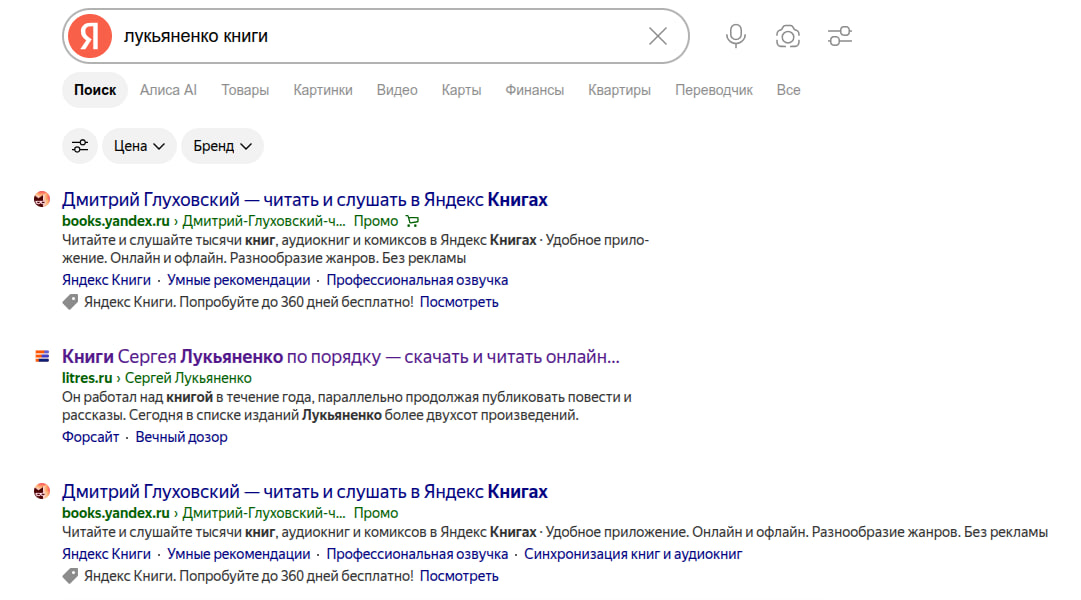Expand the Цена dropdown filter
Viewport: 1081px width, 600px height.
click(x=139, y=146)
